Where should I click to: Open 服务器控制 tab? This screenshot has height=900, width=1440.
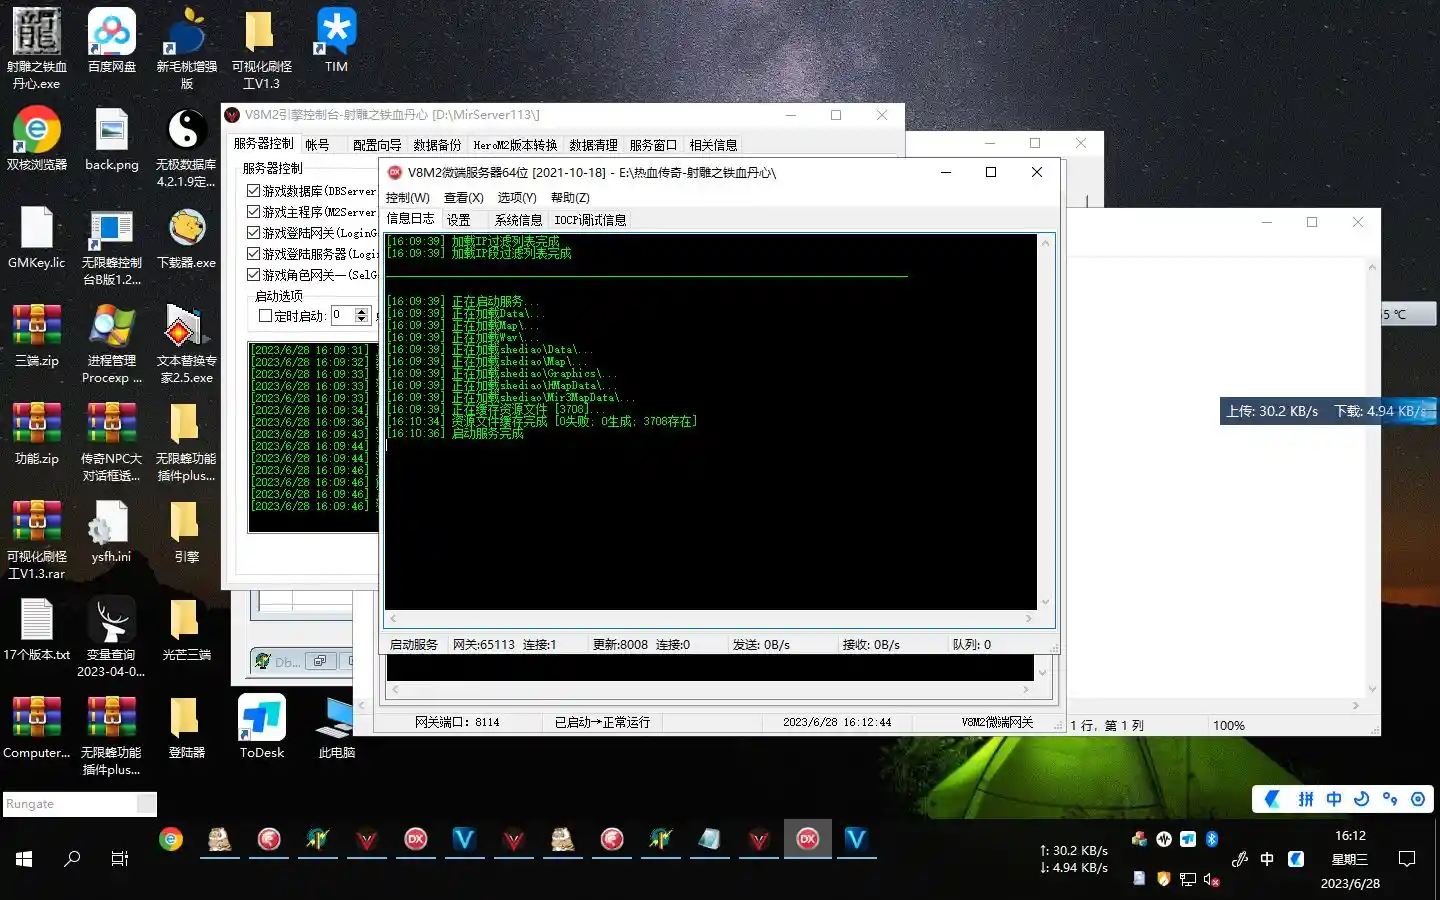[264, 144]
